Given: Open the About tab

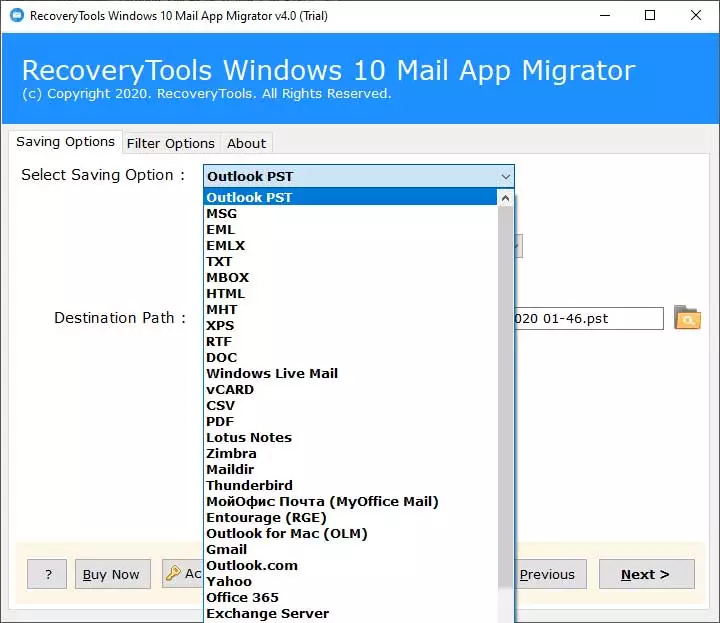Looking at the screenshot, I should point(246,143).
